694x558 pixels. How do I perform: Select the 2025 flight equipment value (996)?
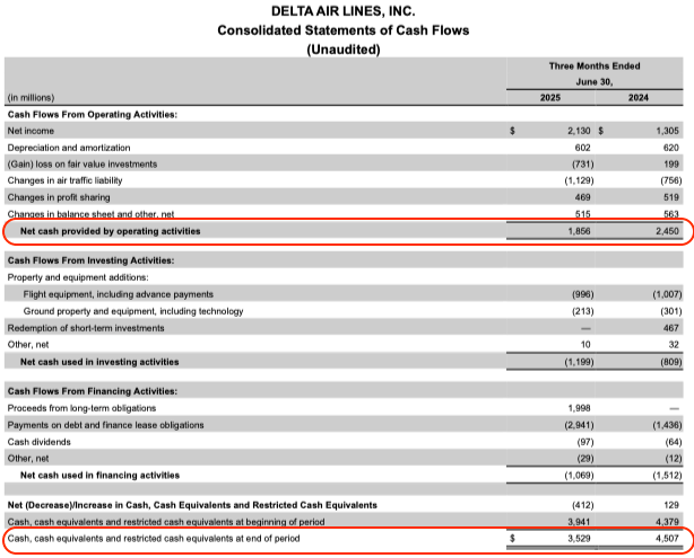point(579,294)
